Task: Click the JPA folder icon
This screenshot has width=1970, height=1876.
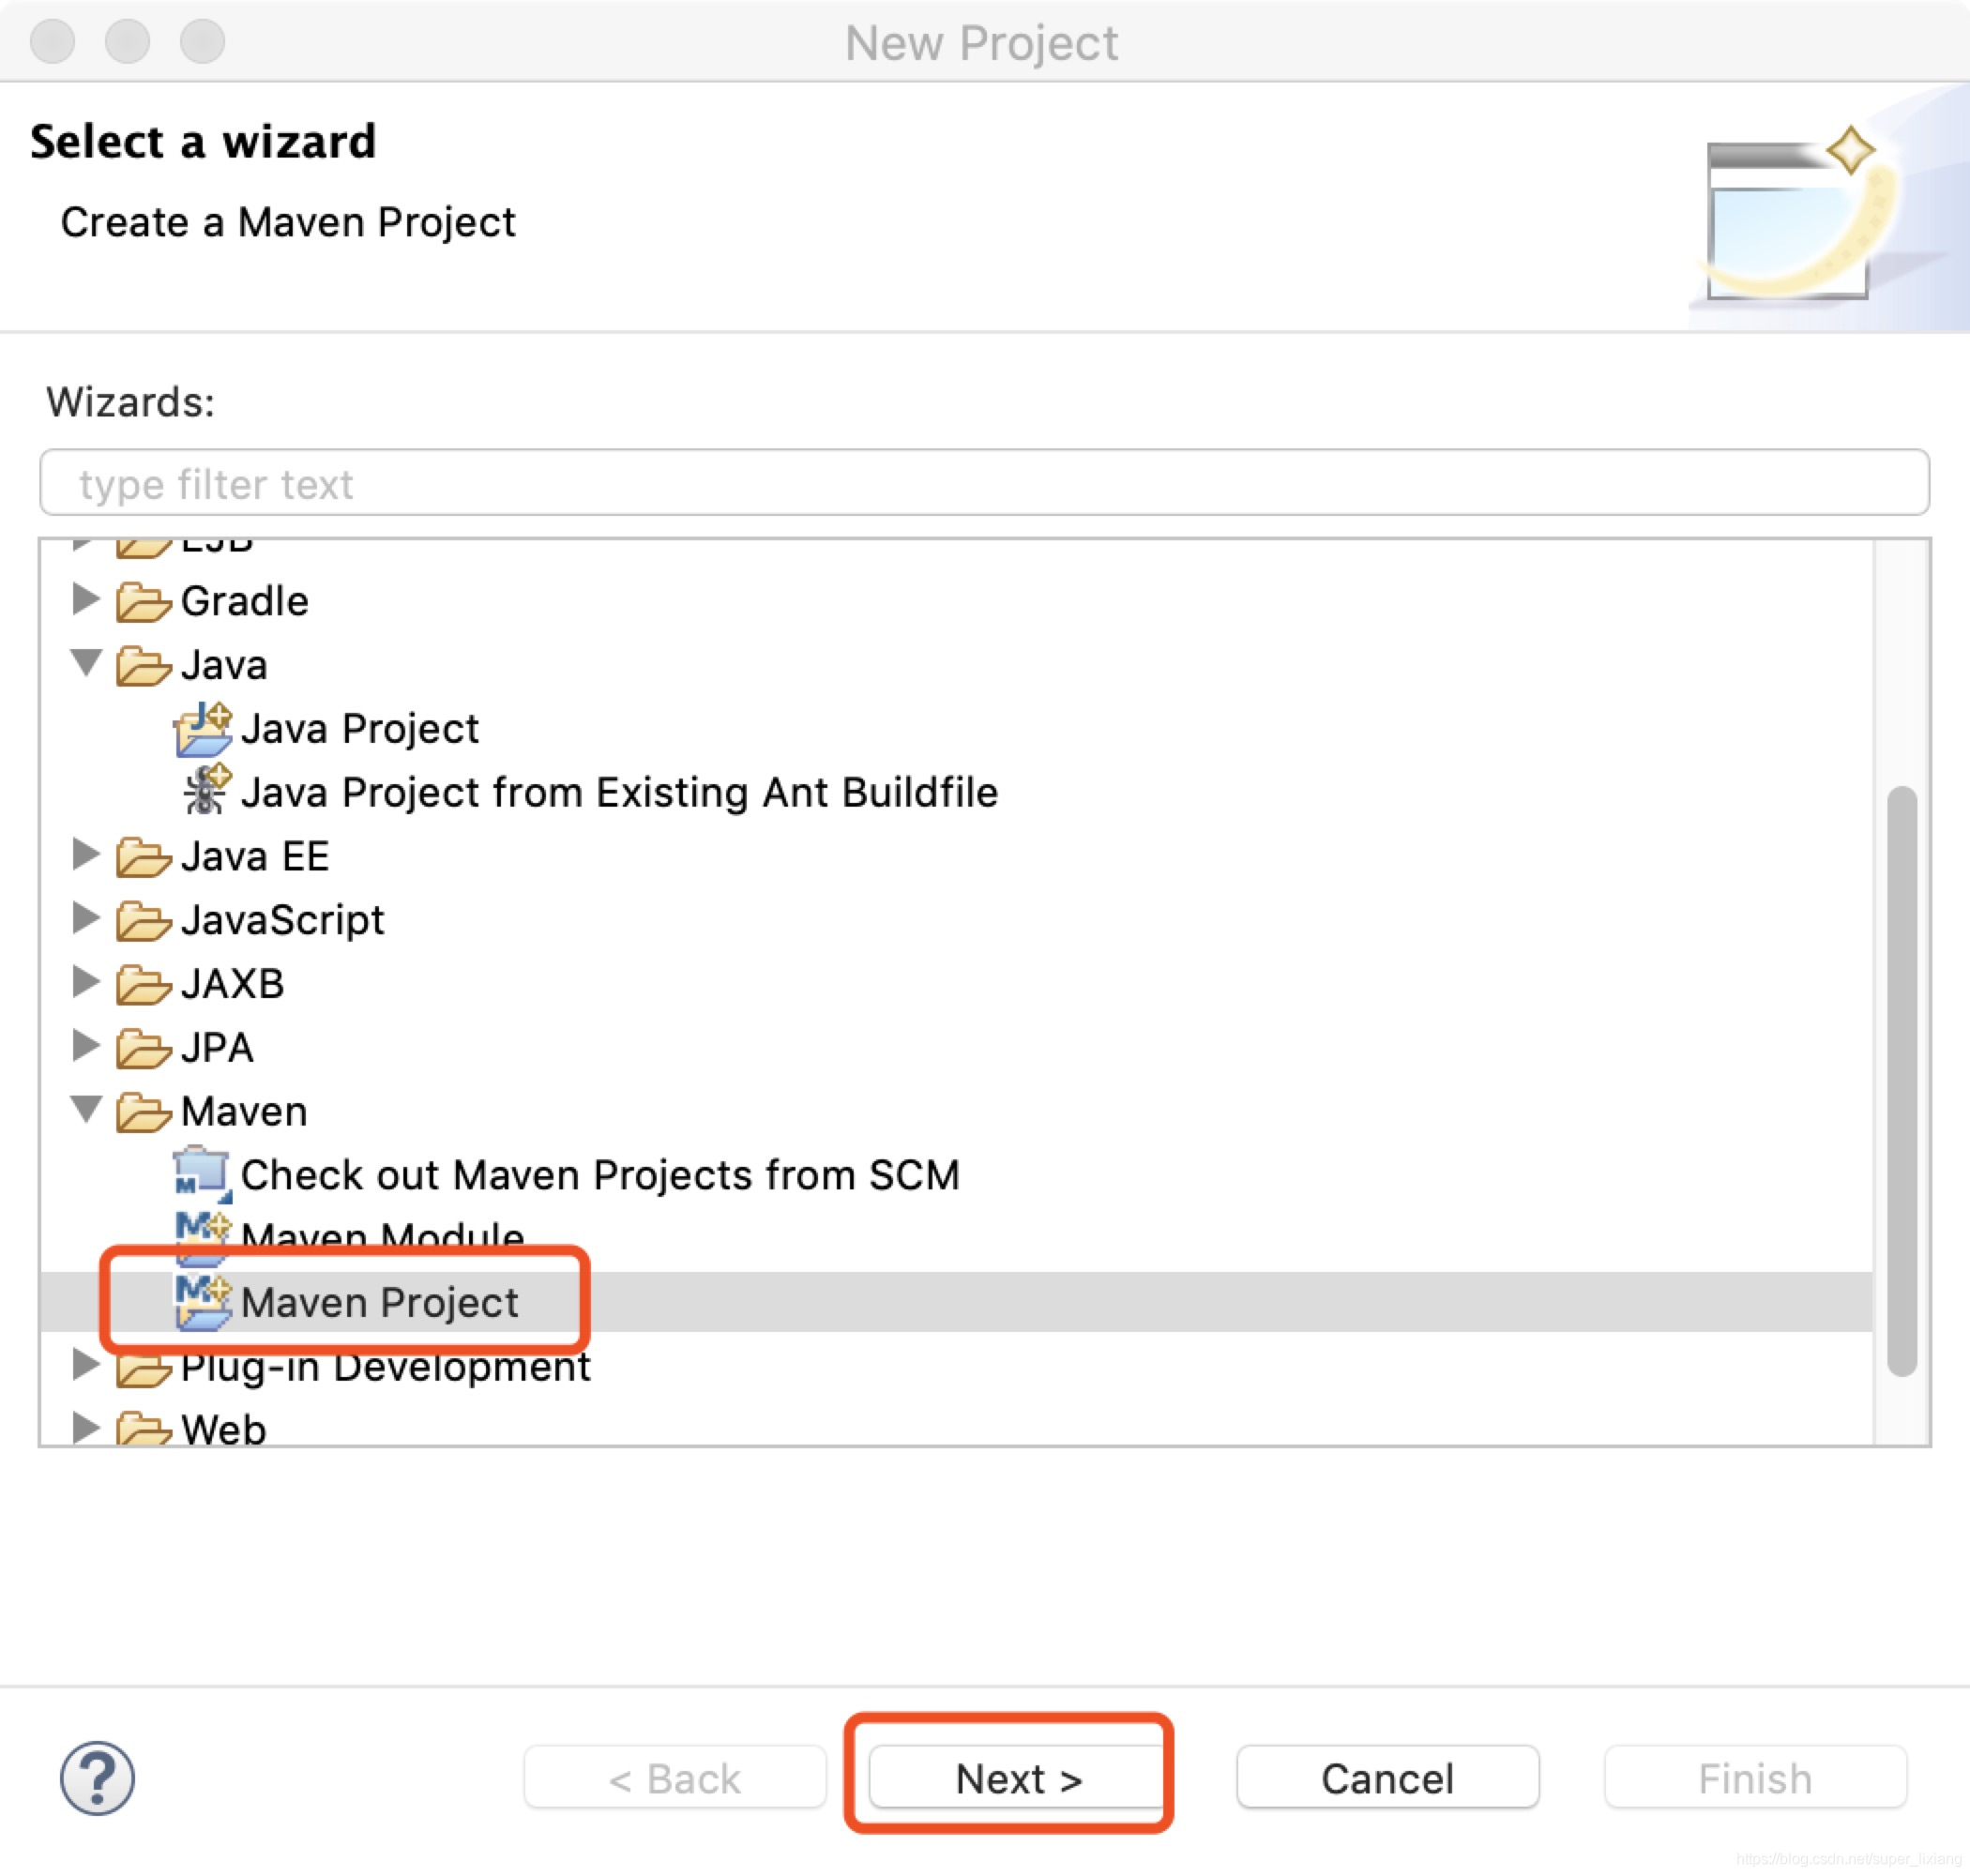Action: tap(143, 1048)
